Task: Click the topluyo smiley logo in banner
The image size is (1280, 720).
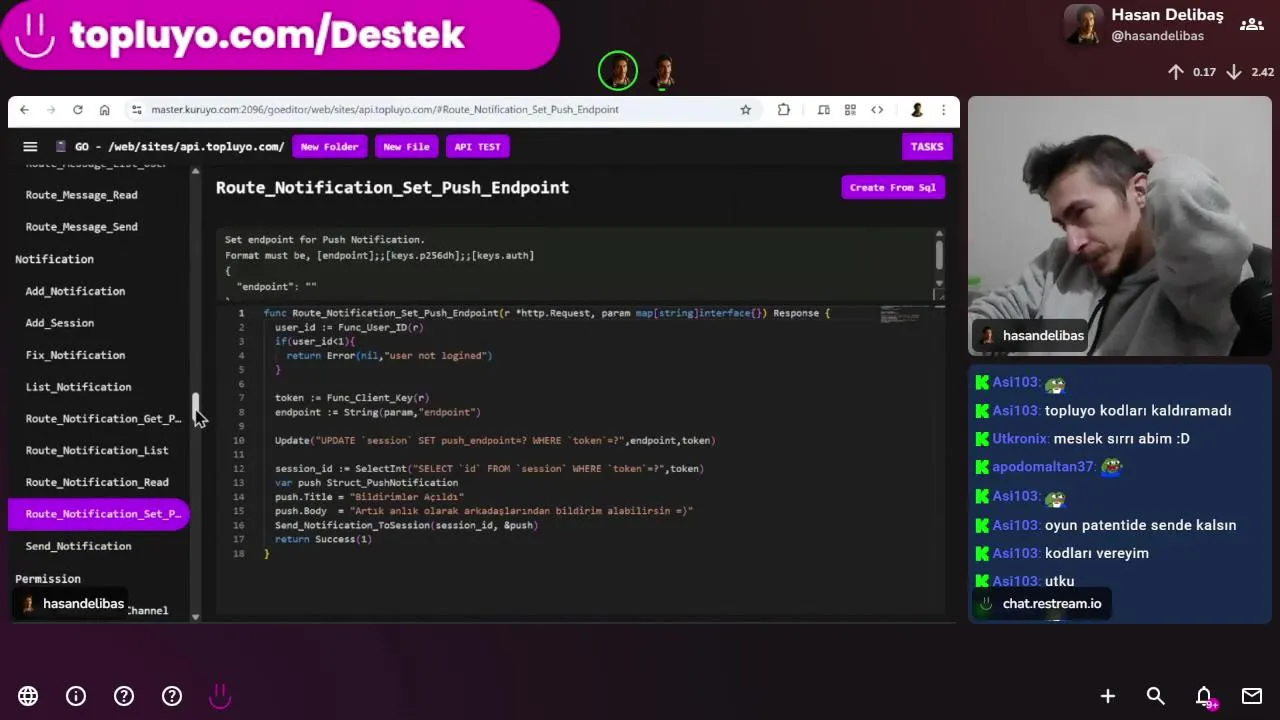Action: click(x=35, y=35)
